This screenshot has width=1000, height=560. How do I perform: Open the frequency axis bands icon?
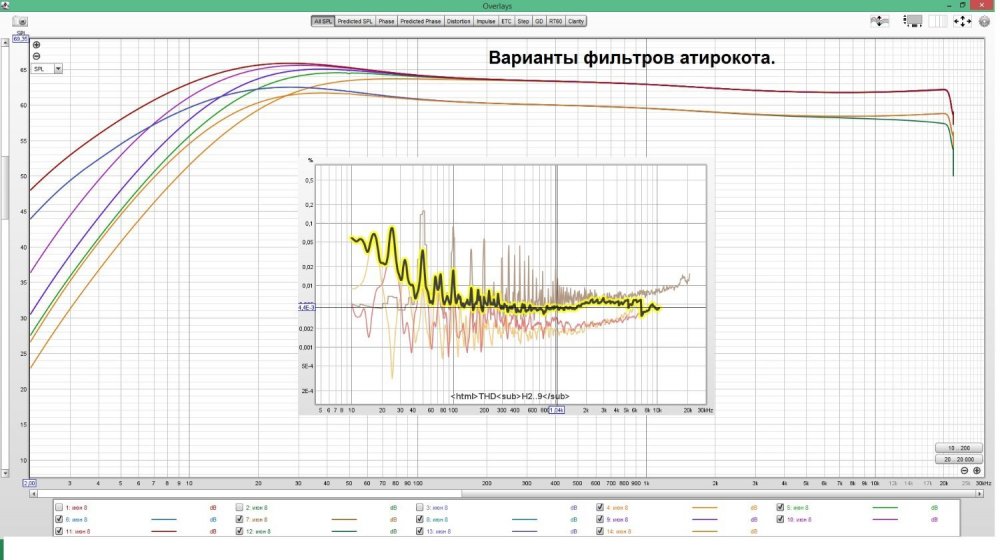pos(938,21)
